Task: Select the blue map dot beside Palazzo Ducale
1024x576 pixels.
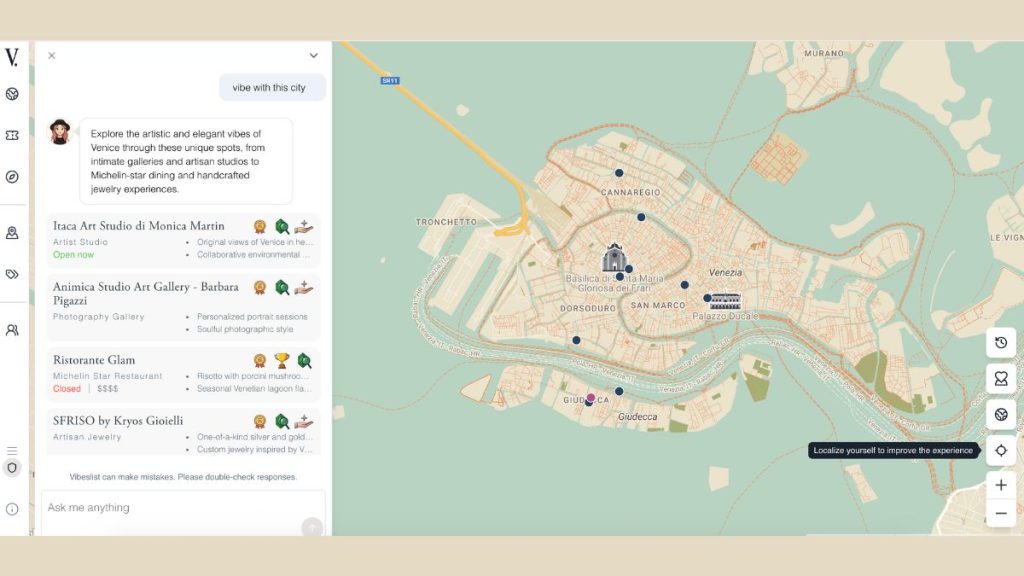Action: 707,298
